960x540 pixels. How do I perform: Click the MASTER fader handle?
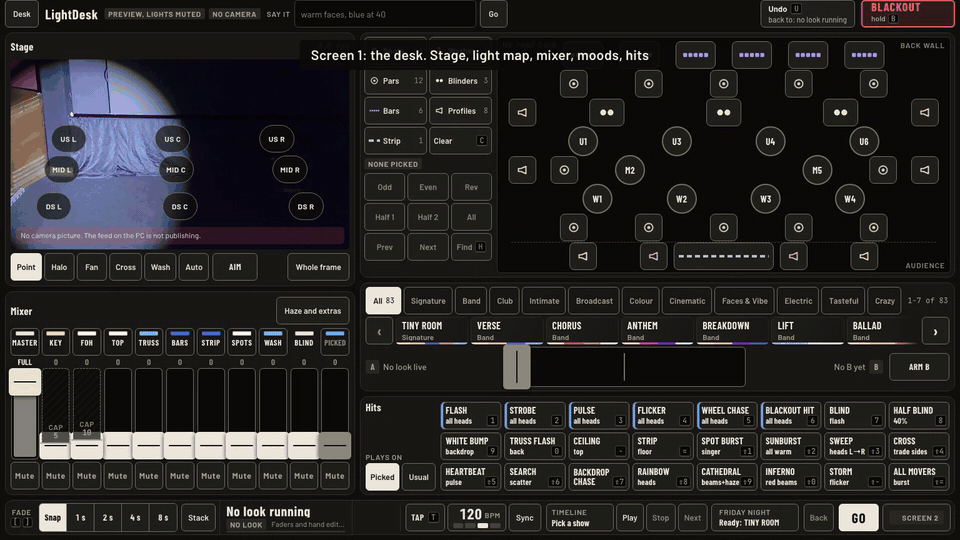pyautogui.click(x=24, y=382)
